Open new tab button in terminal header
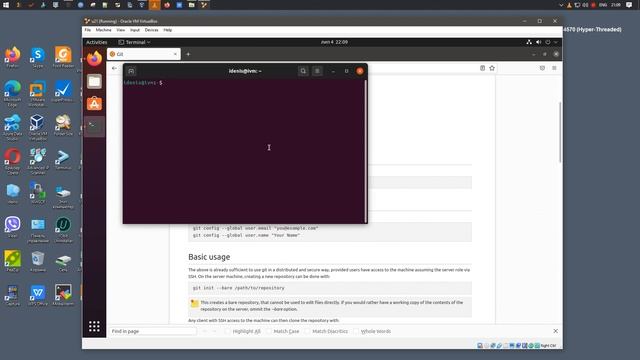Image resolution: width=640 pixels, height=360 pixels. click(x=131, y=71)
